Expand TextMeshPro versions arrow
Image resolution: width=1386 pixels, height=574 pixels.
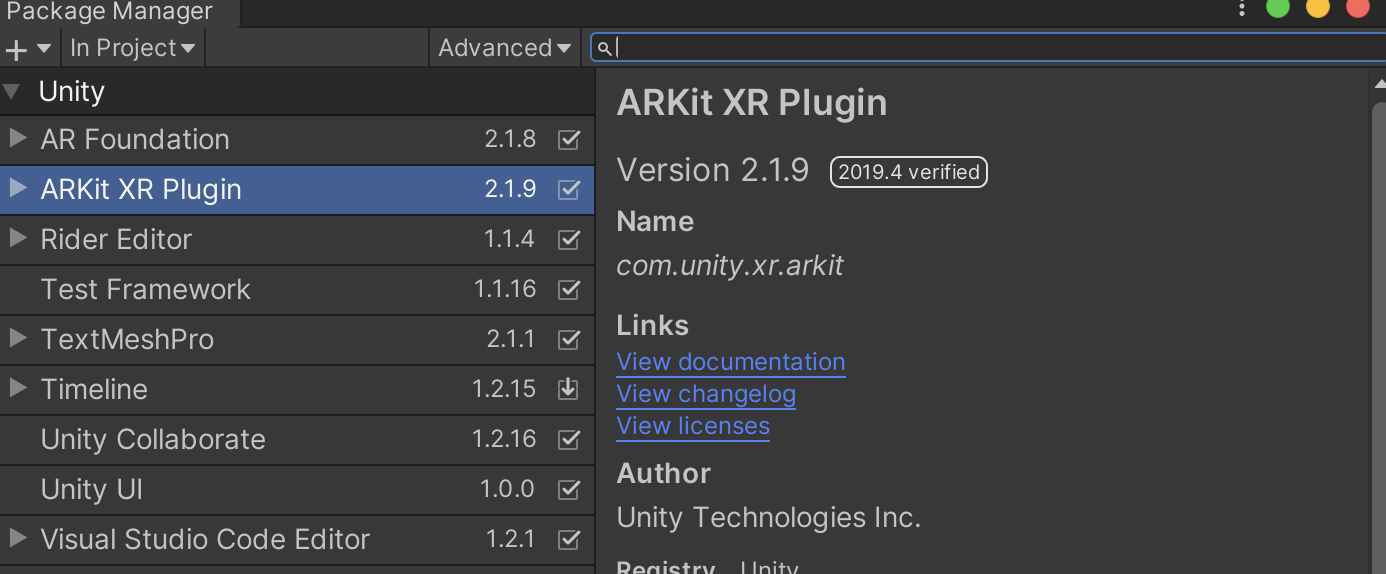[x=17, y=338]
